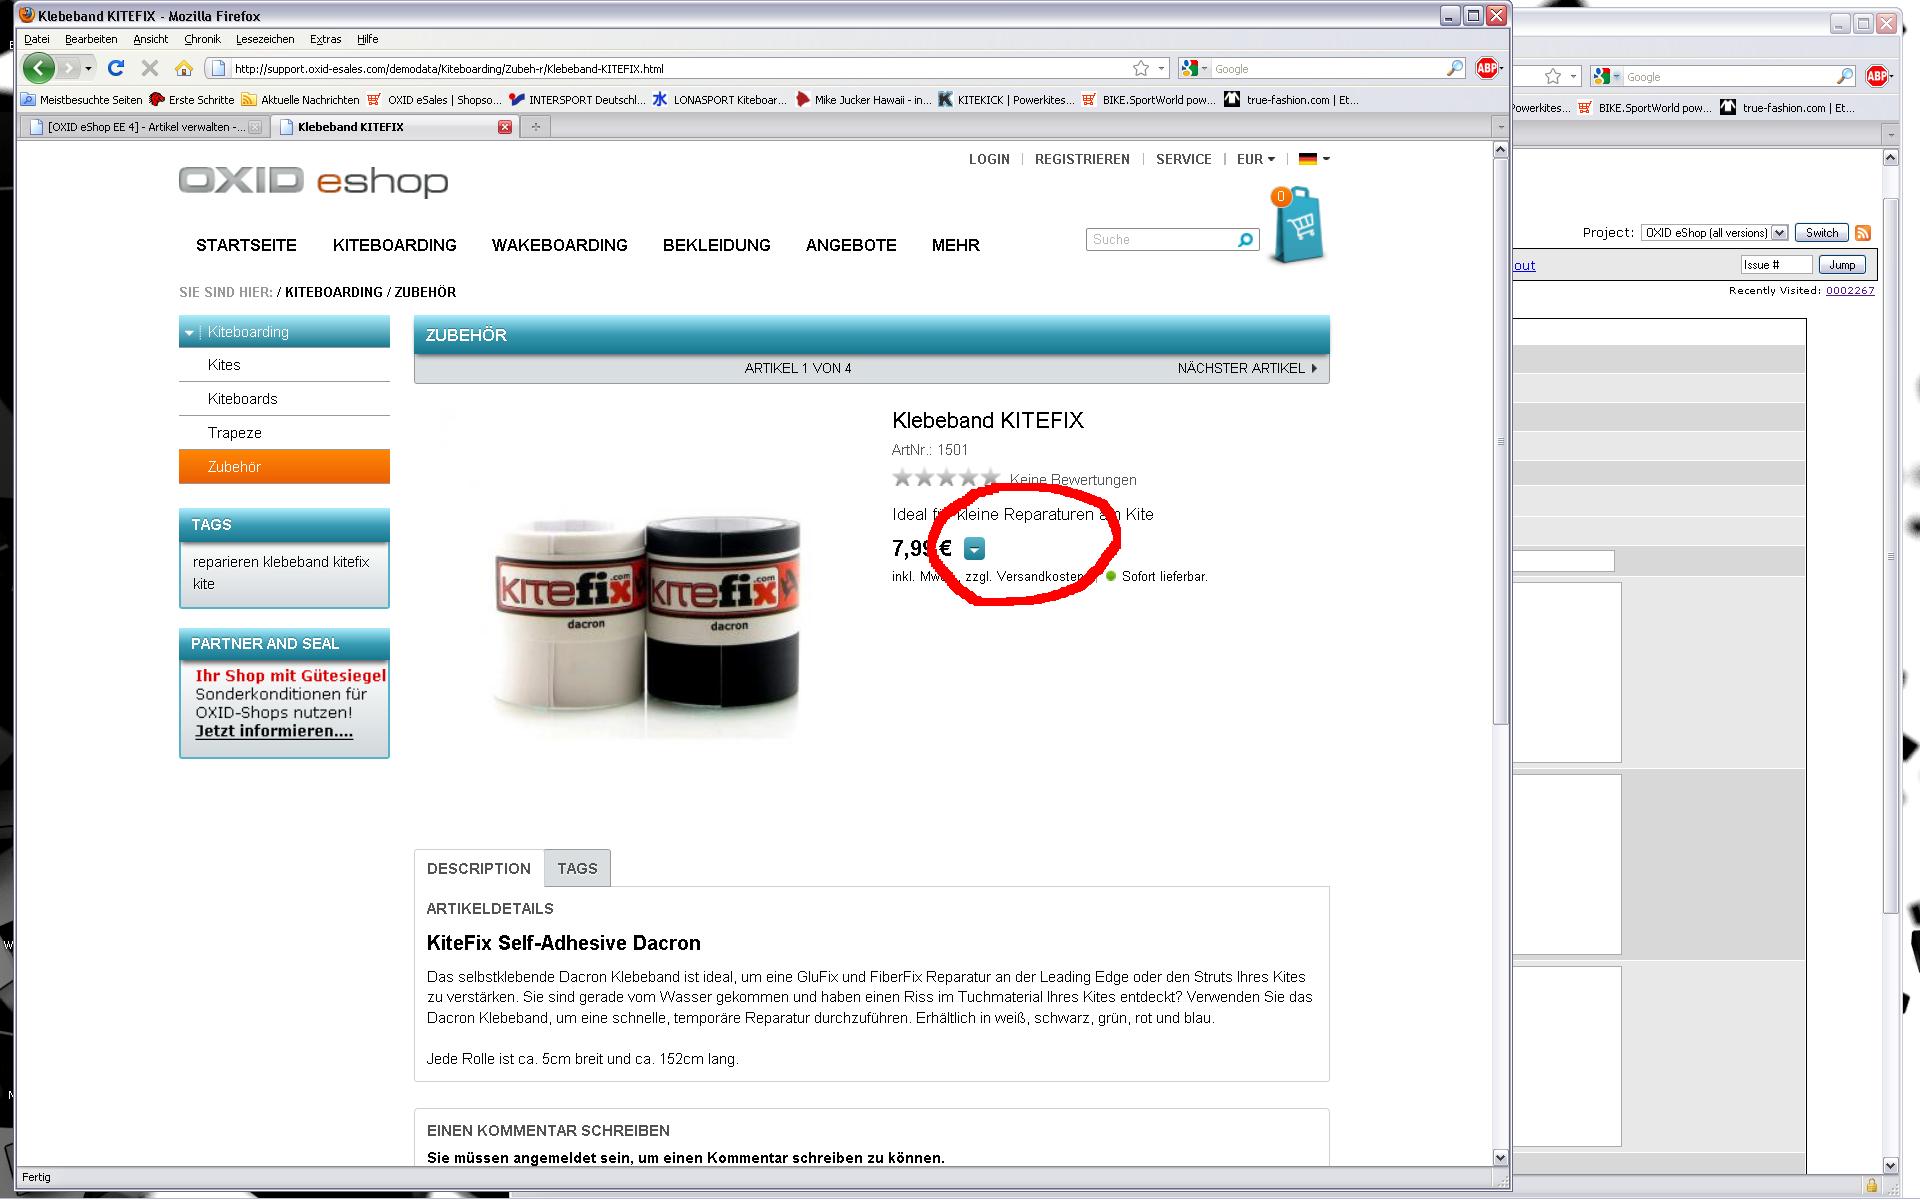Click the Firefox back arrow button
The image size is (1920, 1200).
pyautogui.click(x=38, y=68)
